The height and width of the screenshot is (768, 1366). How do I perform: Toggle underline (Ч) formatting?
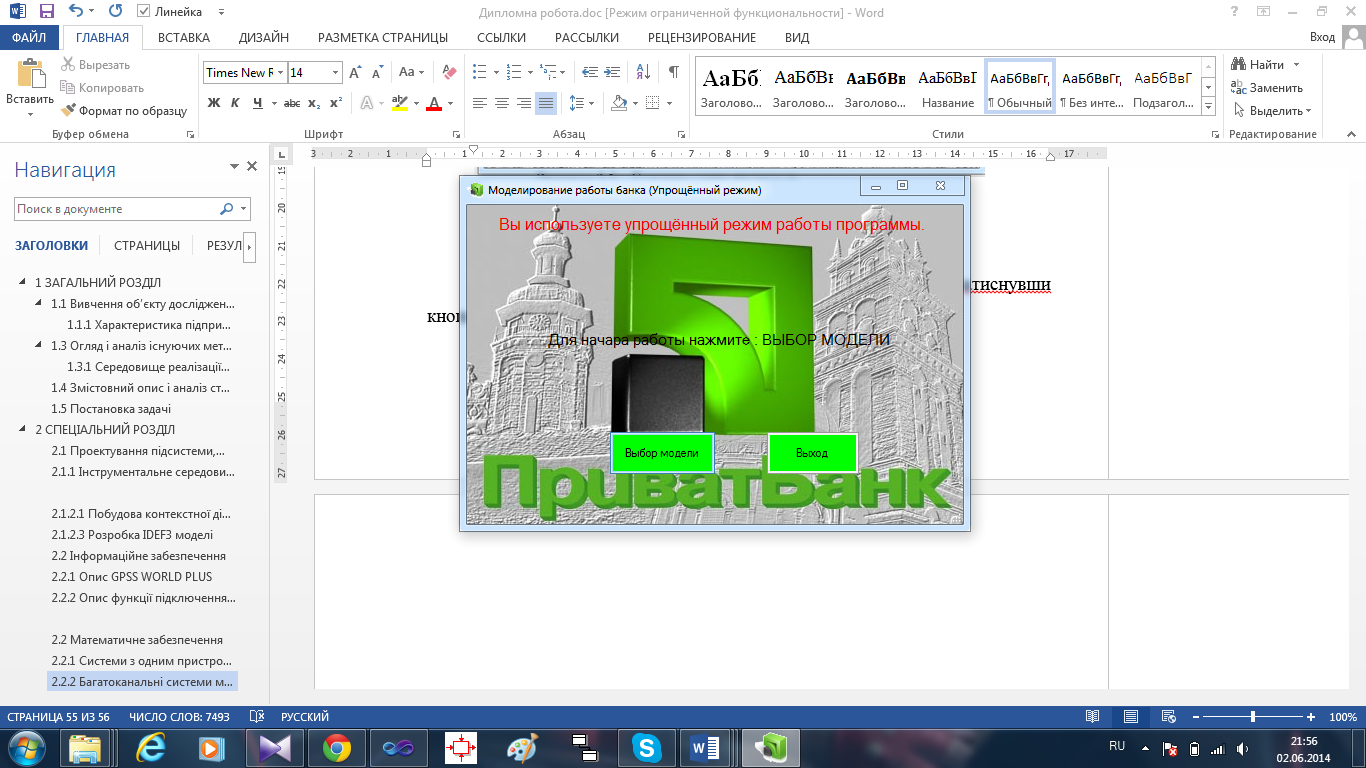click(x=258, y=103)
